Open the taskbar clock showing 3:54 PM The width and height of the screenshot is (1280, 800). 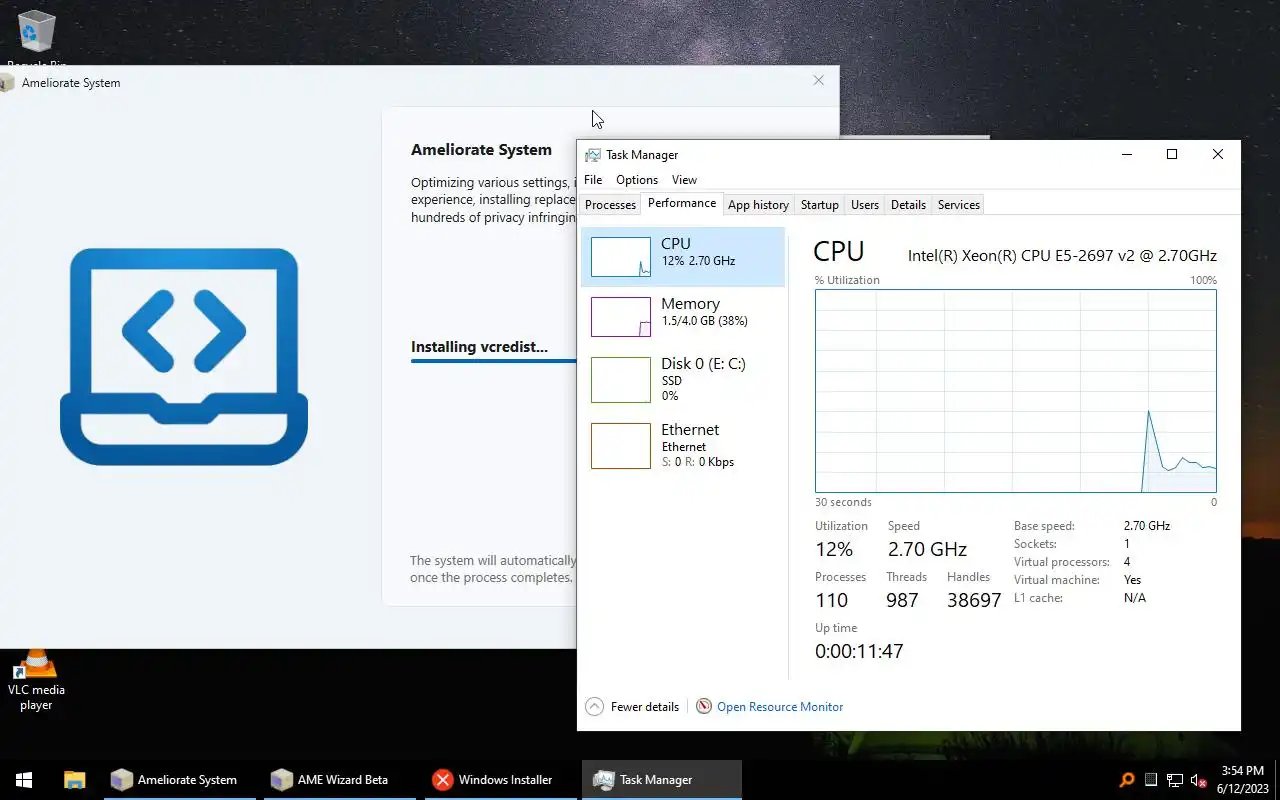click(1243, 780)
